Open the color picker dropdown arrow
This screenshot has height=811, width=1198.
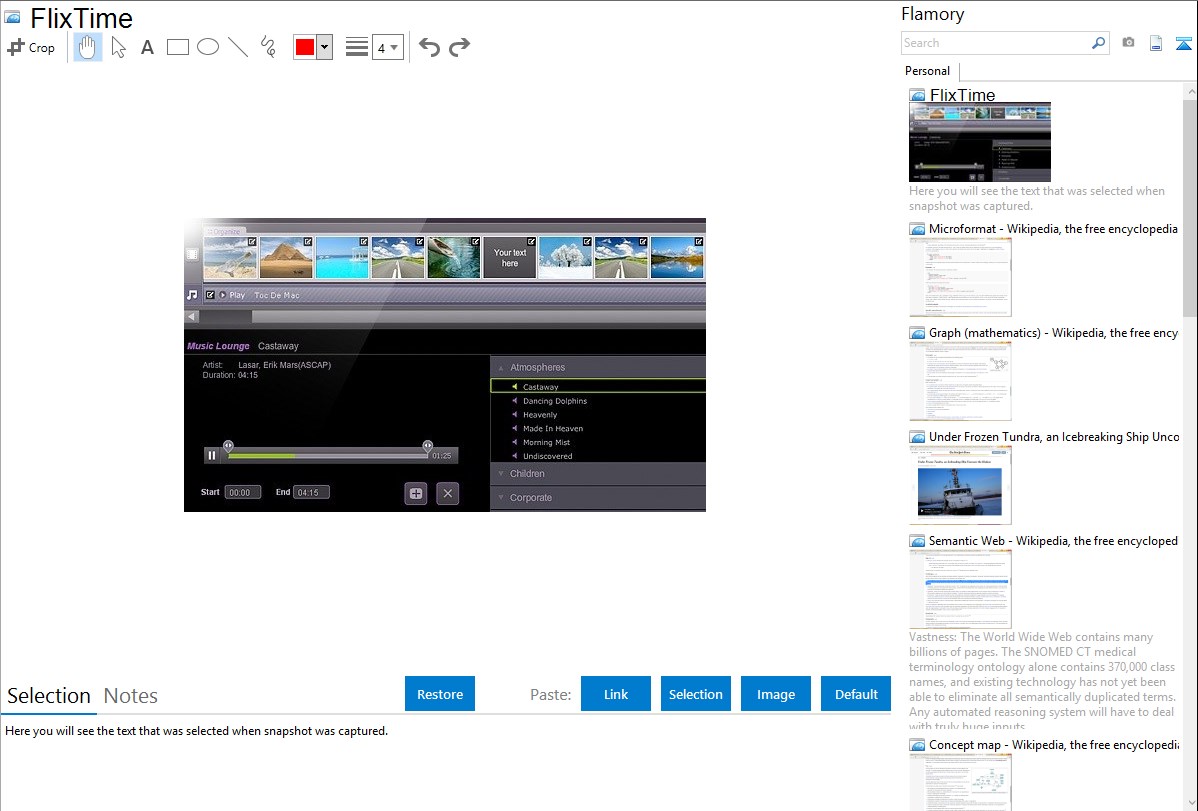pyautogui.click(x=324, y=47)
